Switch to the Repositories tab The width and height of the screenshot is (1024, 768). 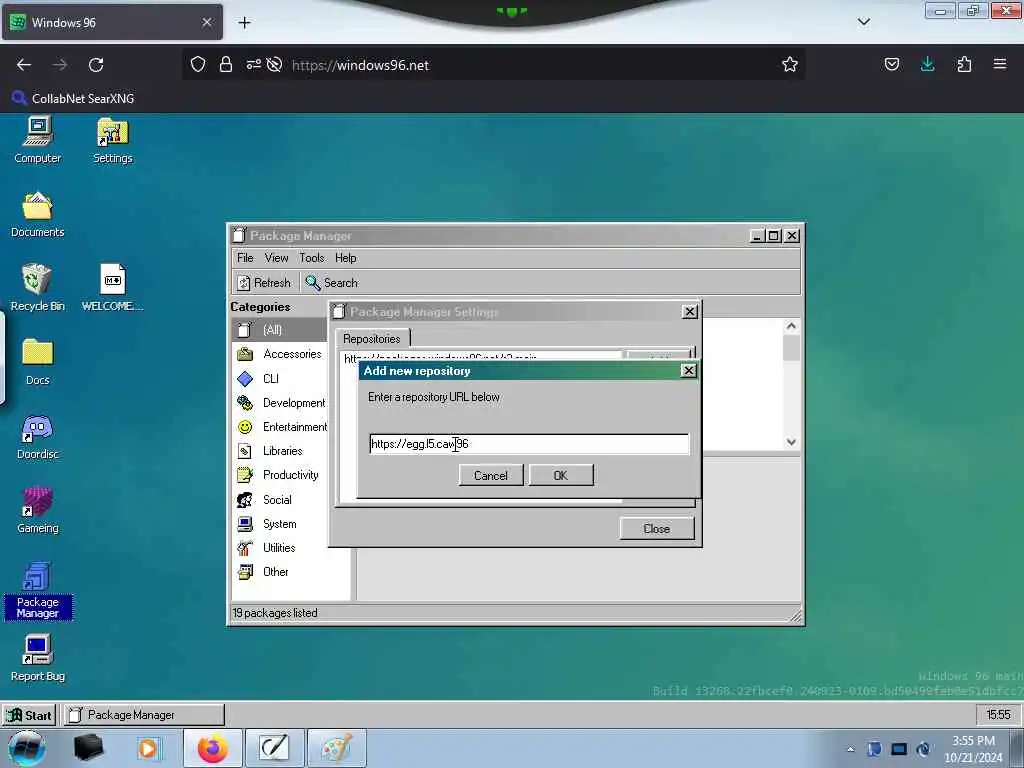[x=372, y=339]
